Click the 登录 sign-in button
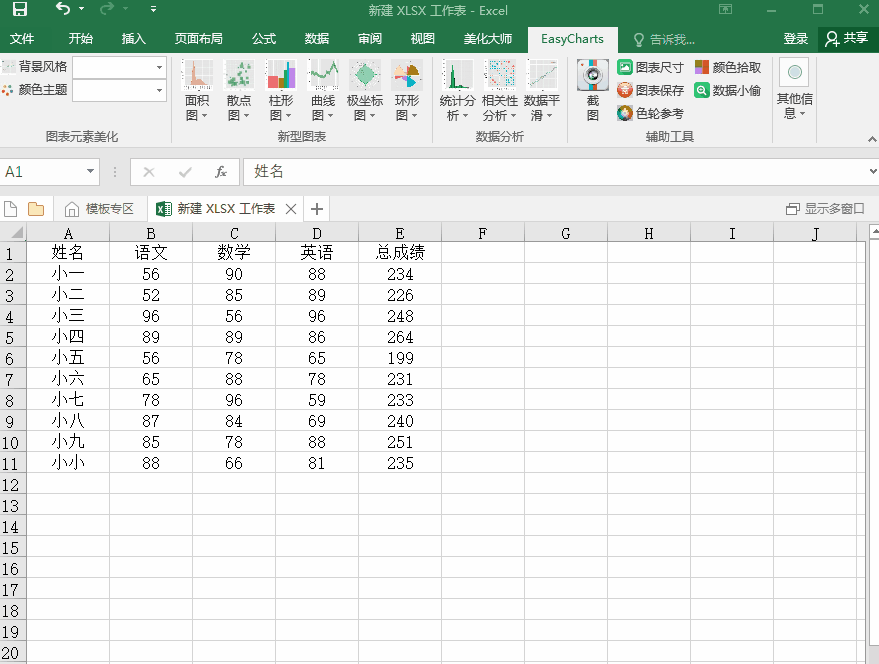The width and height of the screenshot is (879, 664). (x=796, y=39)
